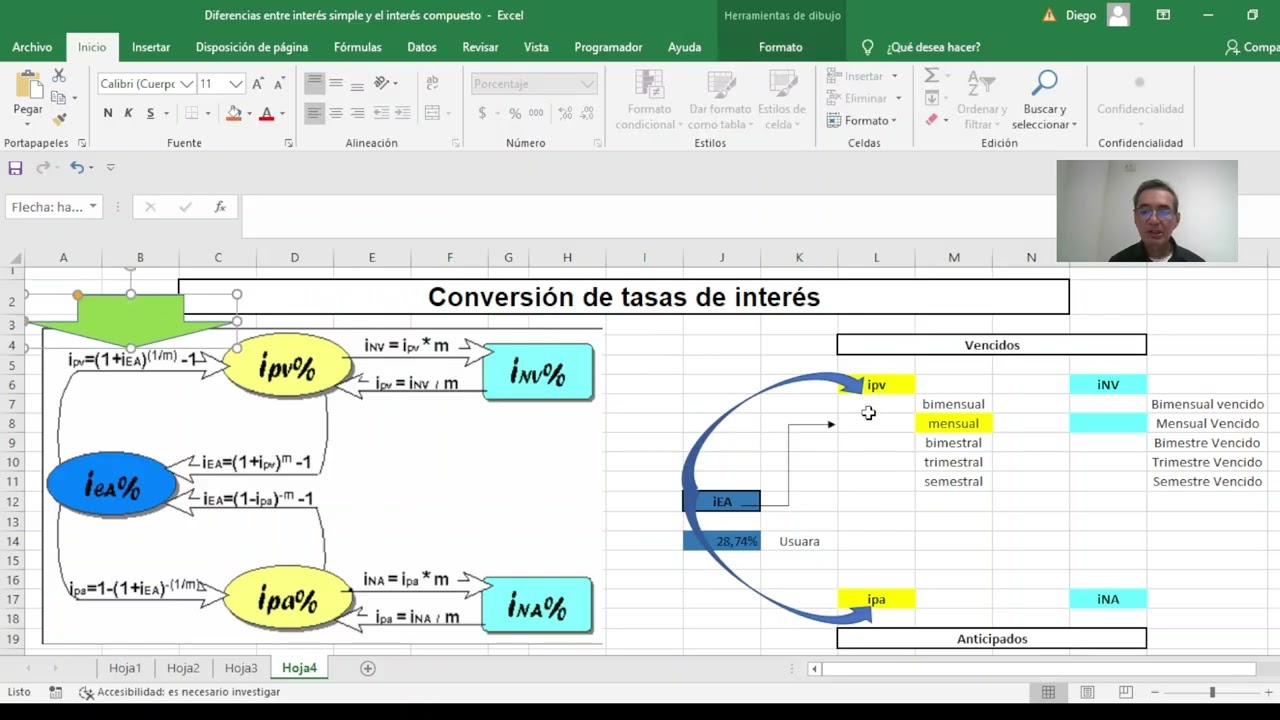Align text to top of cell
1280x720 pixels.
point(315,83)
